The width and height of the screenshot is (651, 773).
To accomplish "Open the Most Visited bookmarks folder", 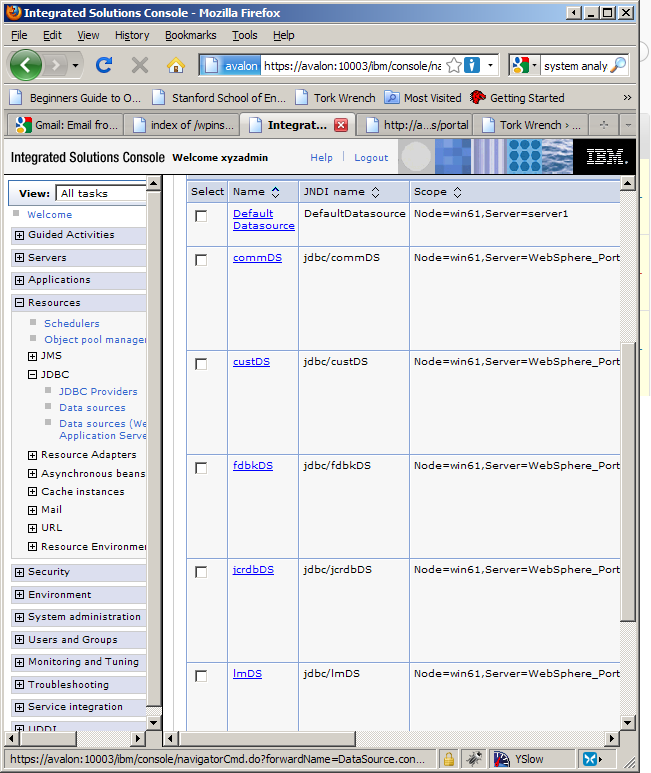I will (423, 98).
